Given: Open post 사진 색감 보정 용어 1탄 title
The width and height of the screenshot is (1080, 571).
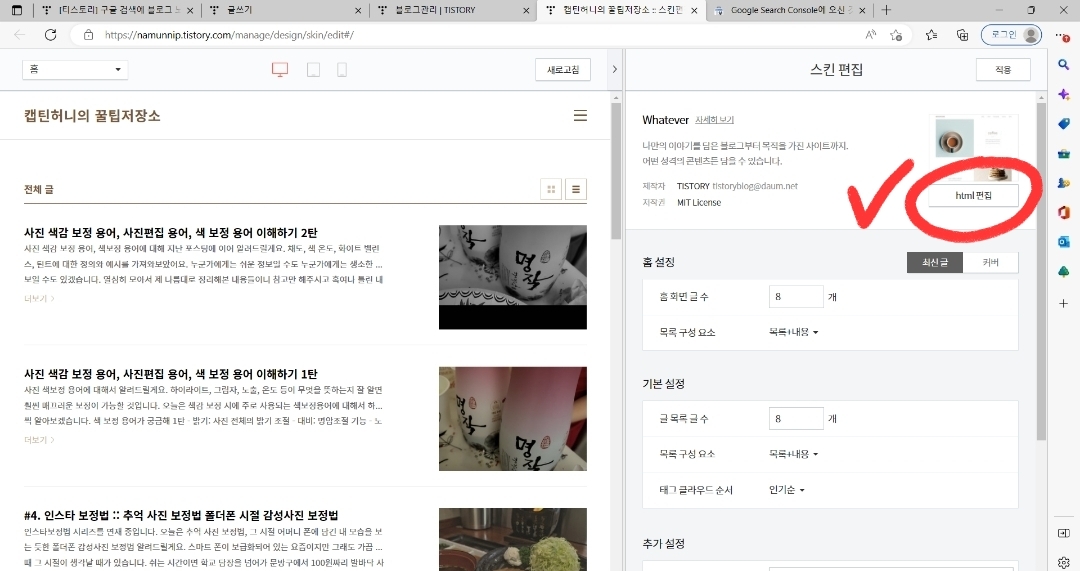Looking at the screenshot, I should pos(171,374).
